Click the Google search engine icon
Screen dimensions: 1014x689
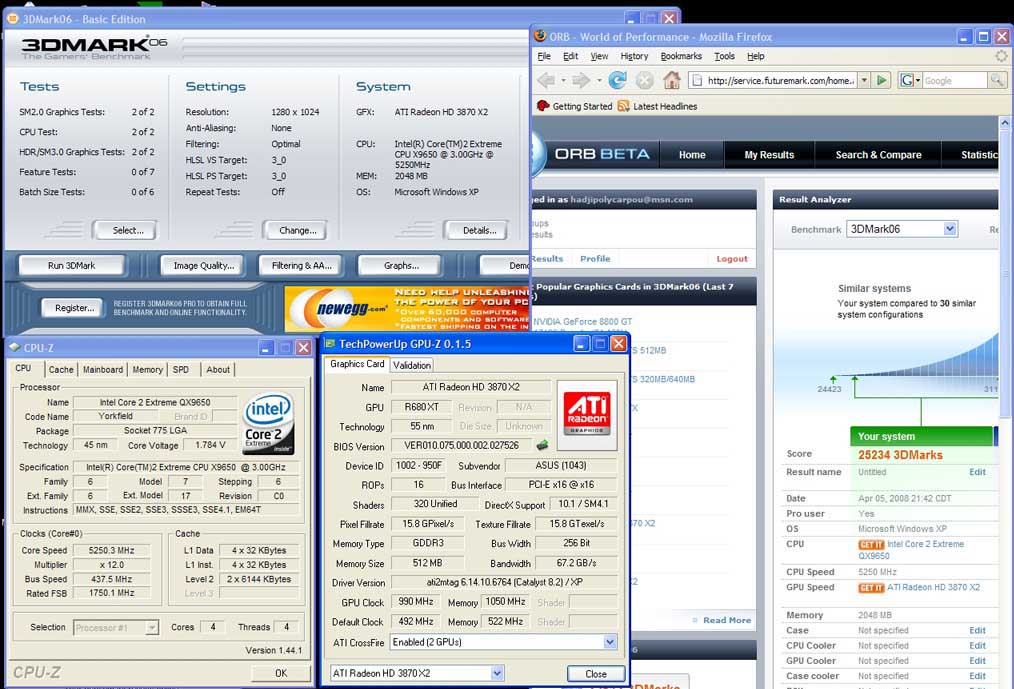click(907, 80)
